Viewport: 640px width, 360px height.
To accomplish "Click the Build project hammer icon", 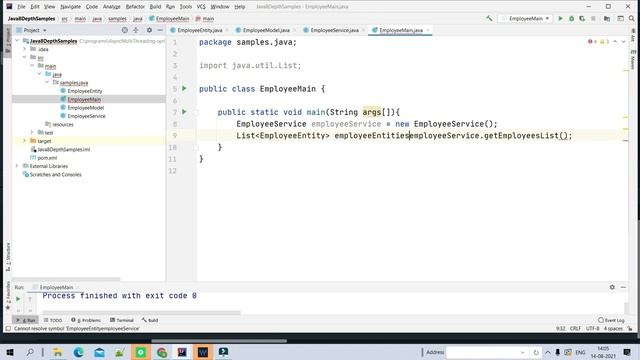I will click(x=489, y=18).
